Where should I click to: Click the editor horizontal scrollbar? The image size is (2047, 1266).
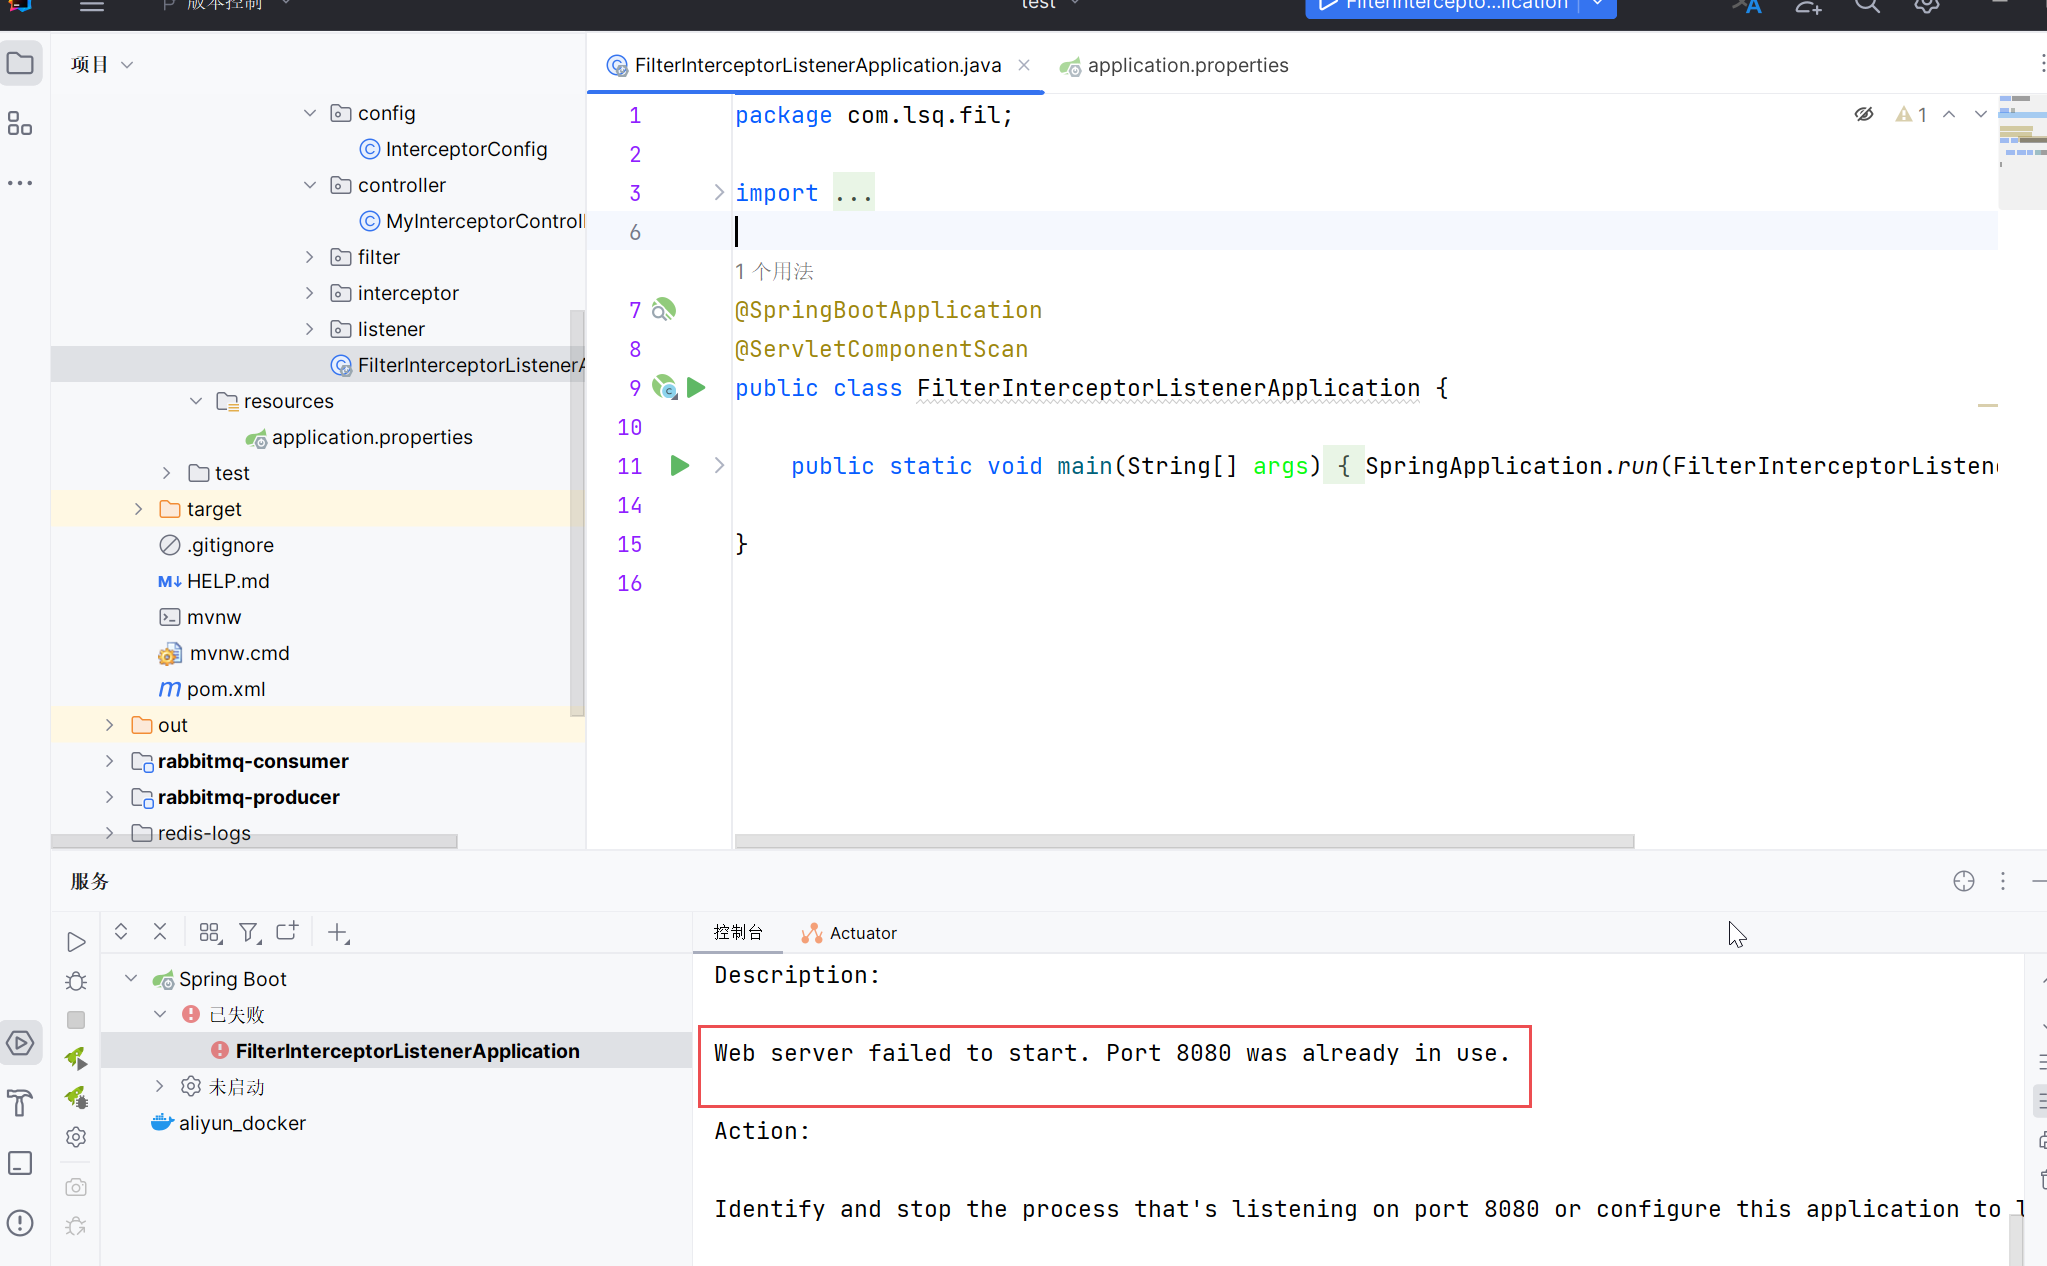[x=1184, y=841]
